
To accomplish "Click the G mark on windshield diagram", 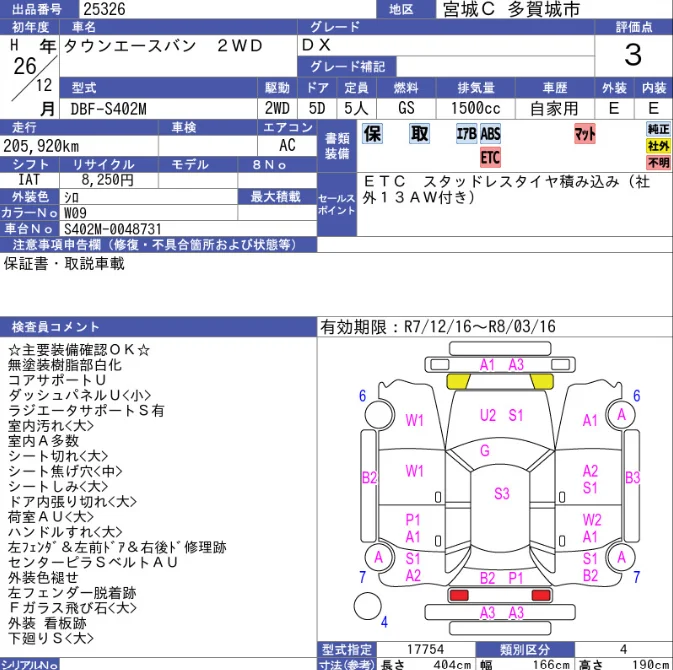I will [485, 451].
